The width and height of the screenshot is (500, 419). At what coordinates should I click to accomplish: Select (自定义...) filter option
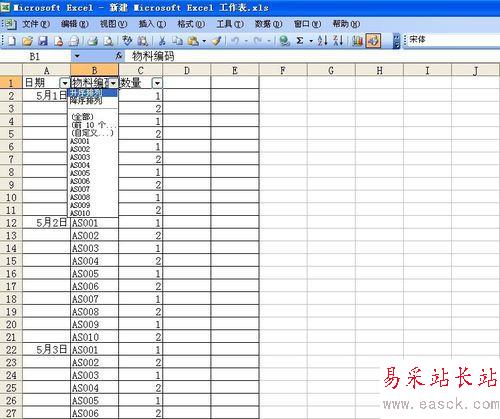pyautogui.click(x=93, y=133)
